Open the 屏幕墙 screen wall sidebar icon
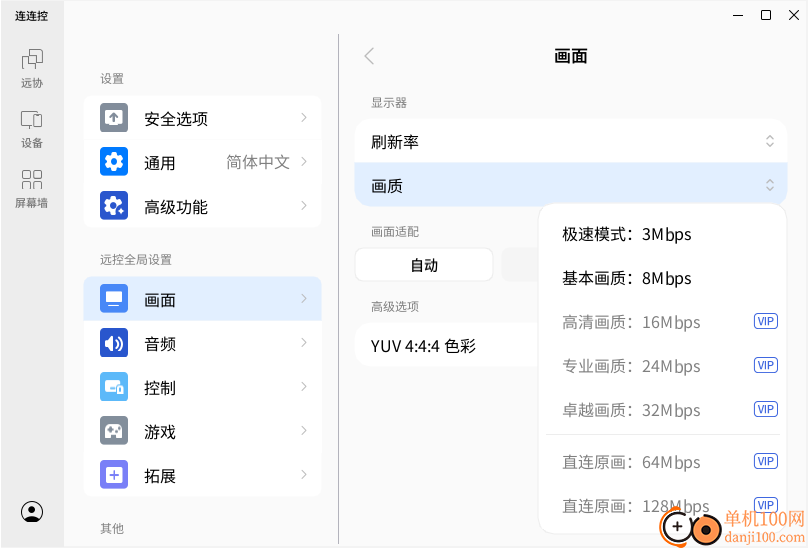 point(32,189)
